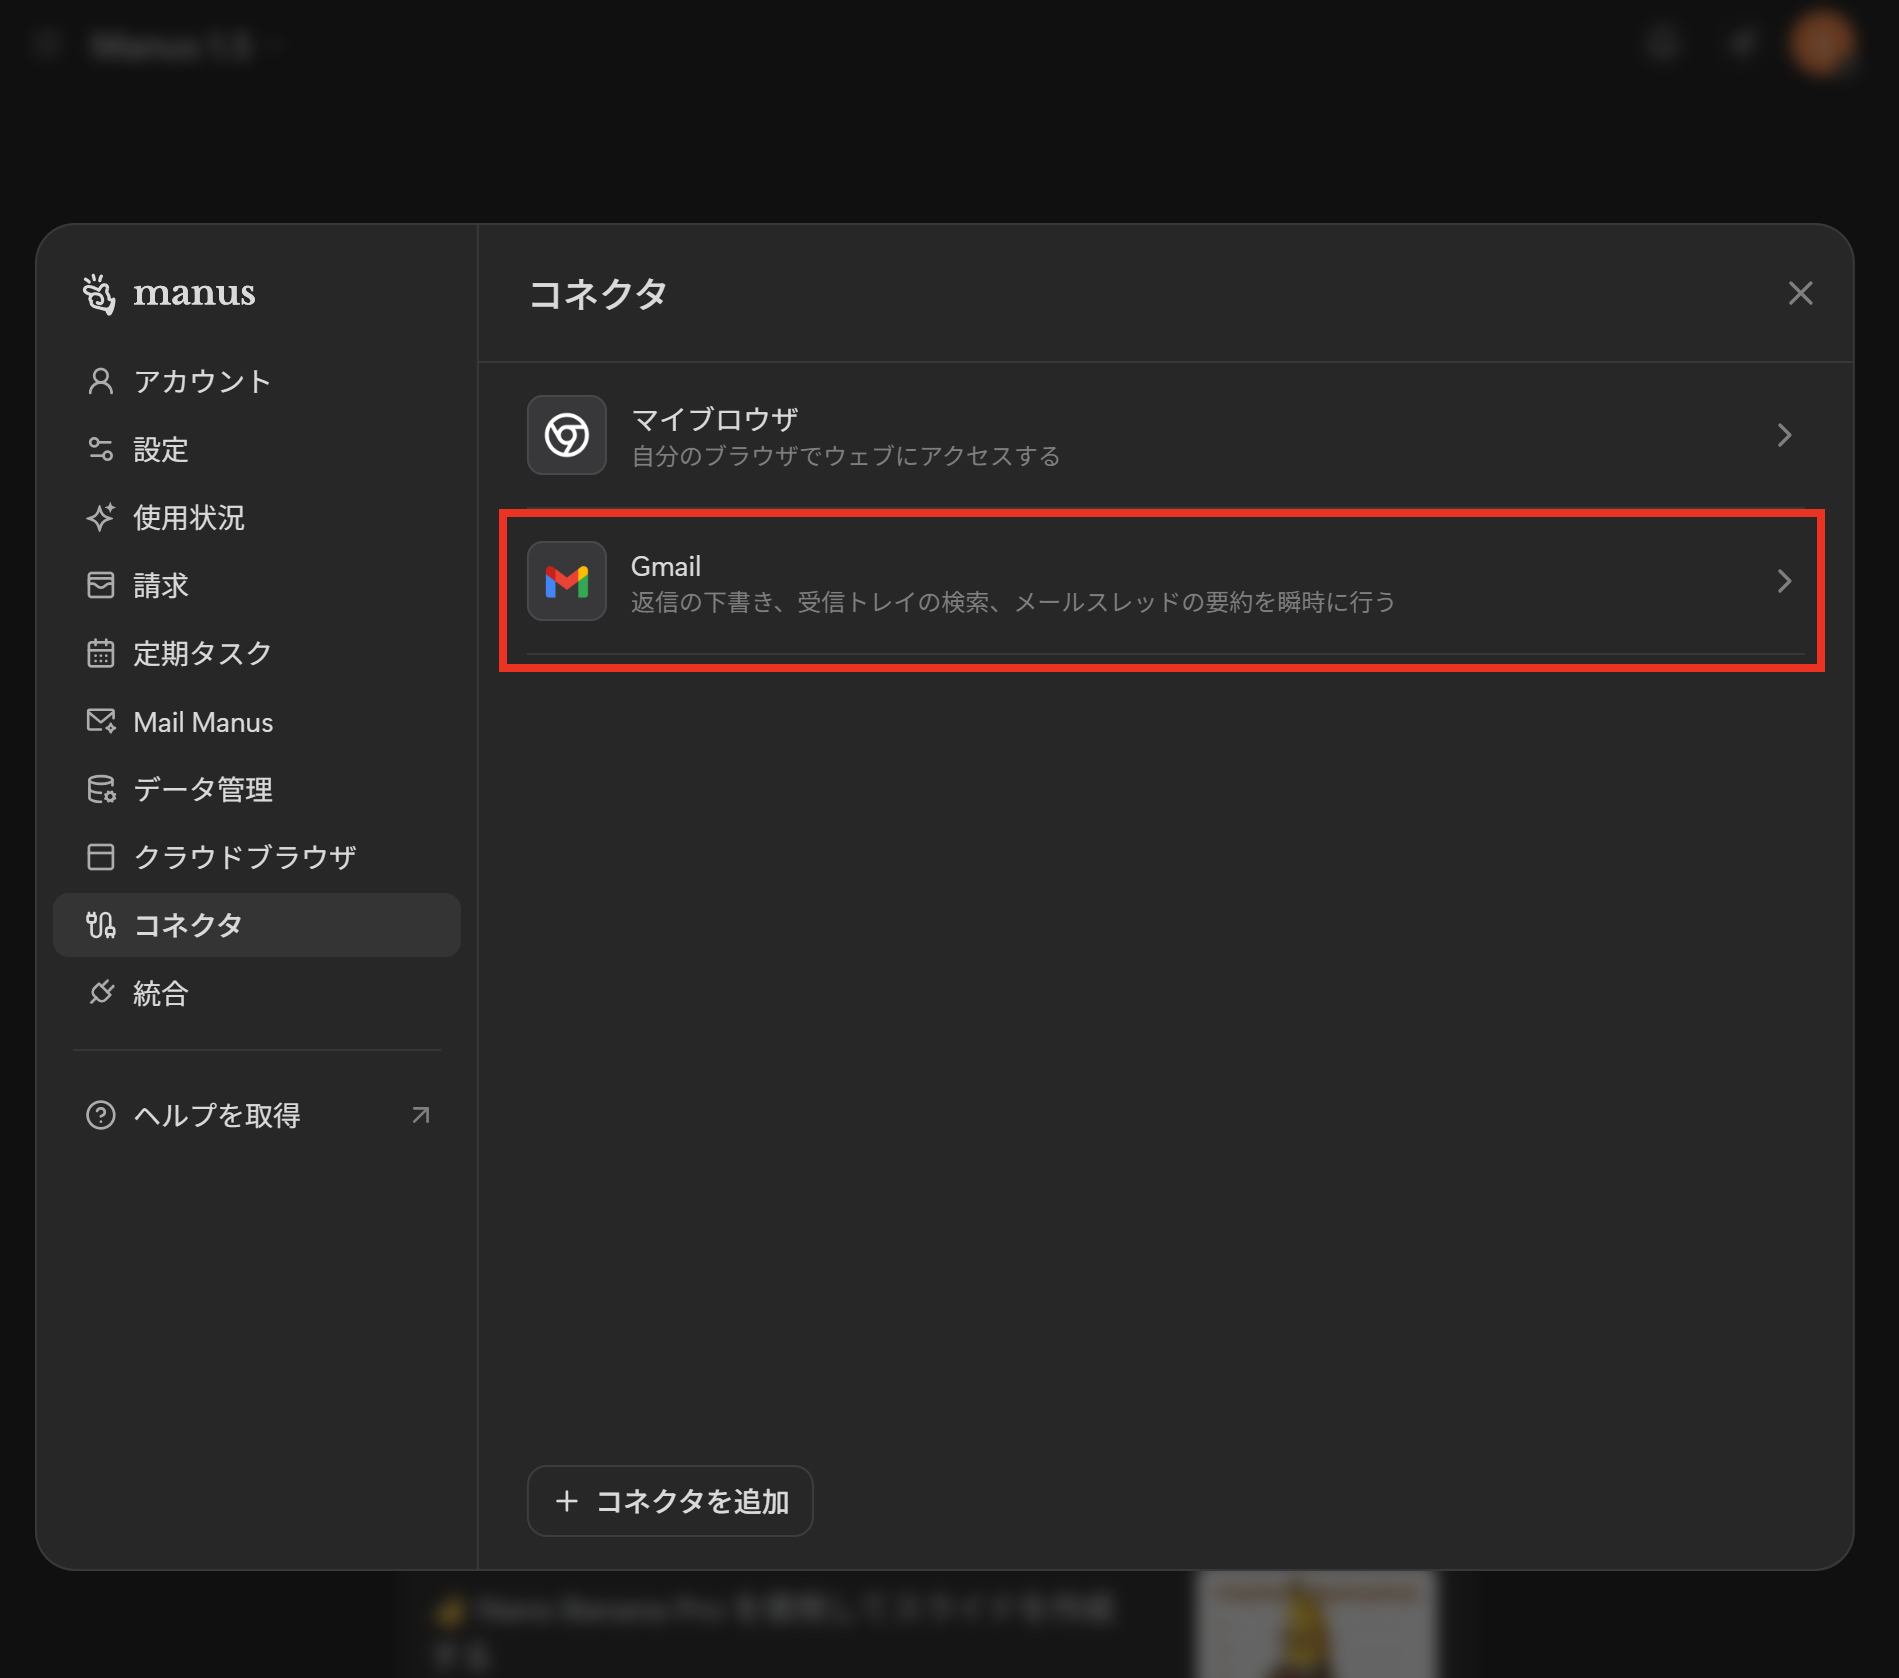
Task: Click the orange profile avatar
Action: [x=1821, y=44]
